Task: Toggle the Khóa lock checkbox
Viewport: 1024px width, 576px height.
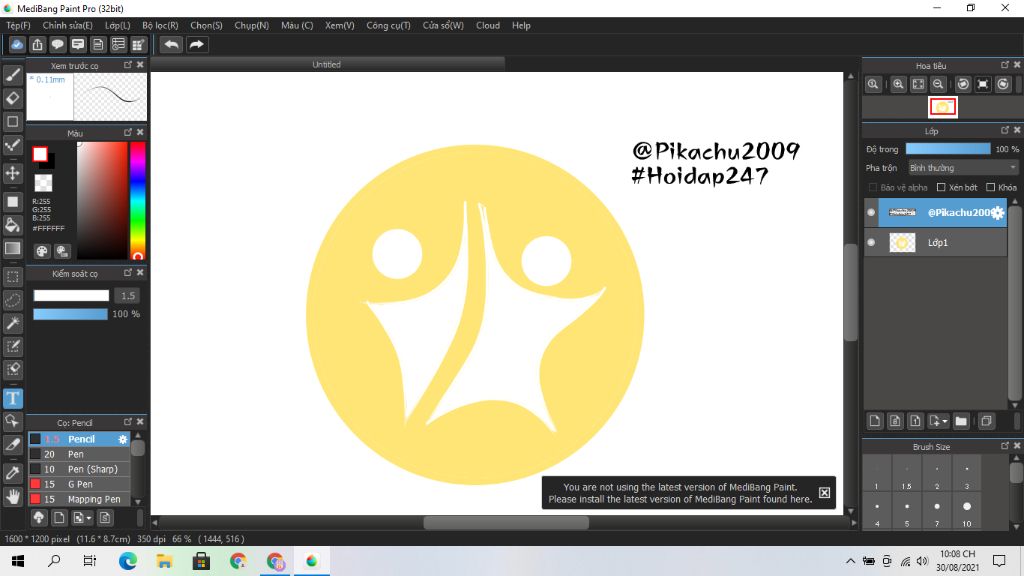Action: coord(990,187)
